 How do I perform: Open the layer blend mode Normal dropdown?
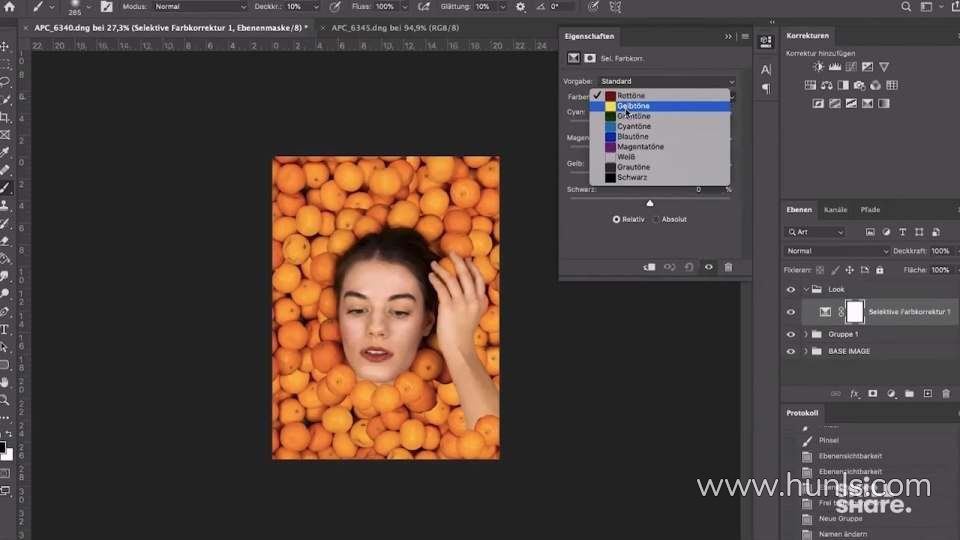click(837, 251)
